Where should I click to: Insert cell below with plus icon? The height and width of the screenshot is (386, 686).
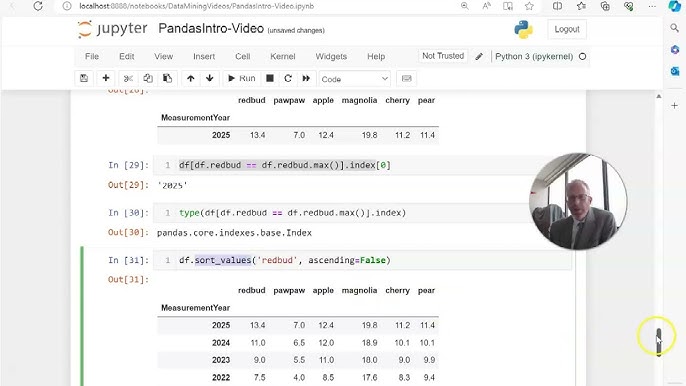click(x=105, y=78)
